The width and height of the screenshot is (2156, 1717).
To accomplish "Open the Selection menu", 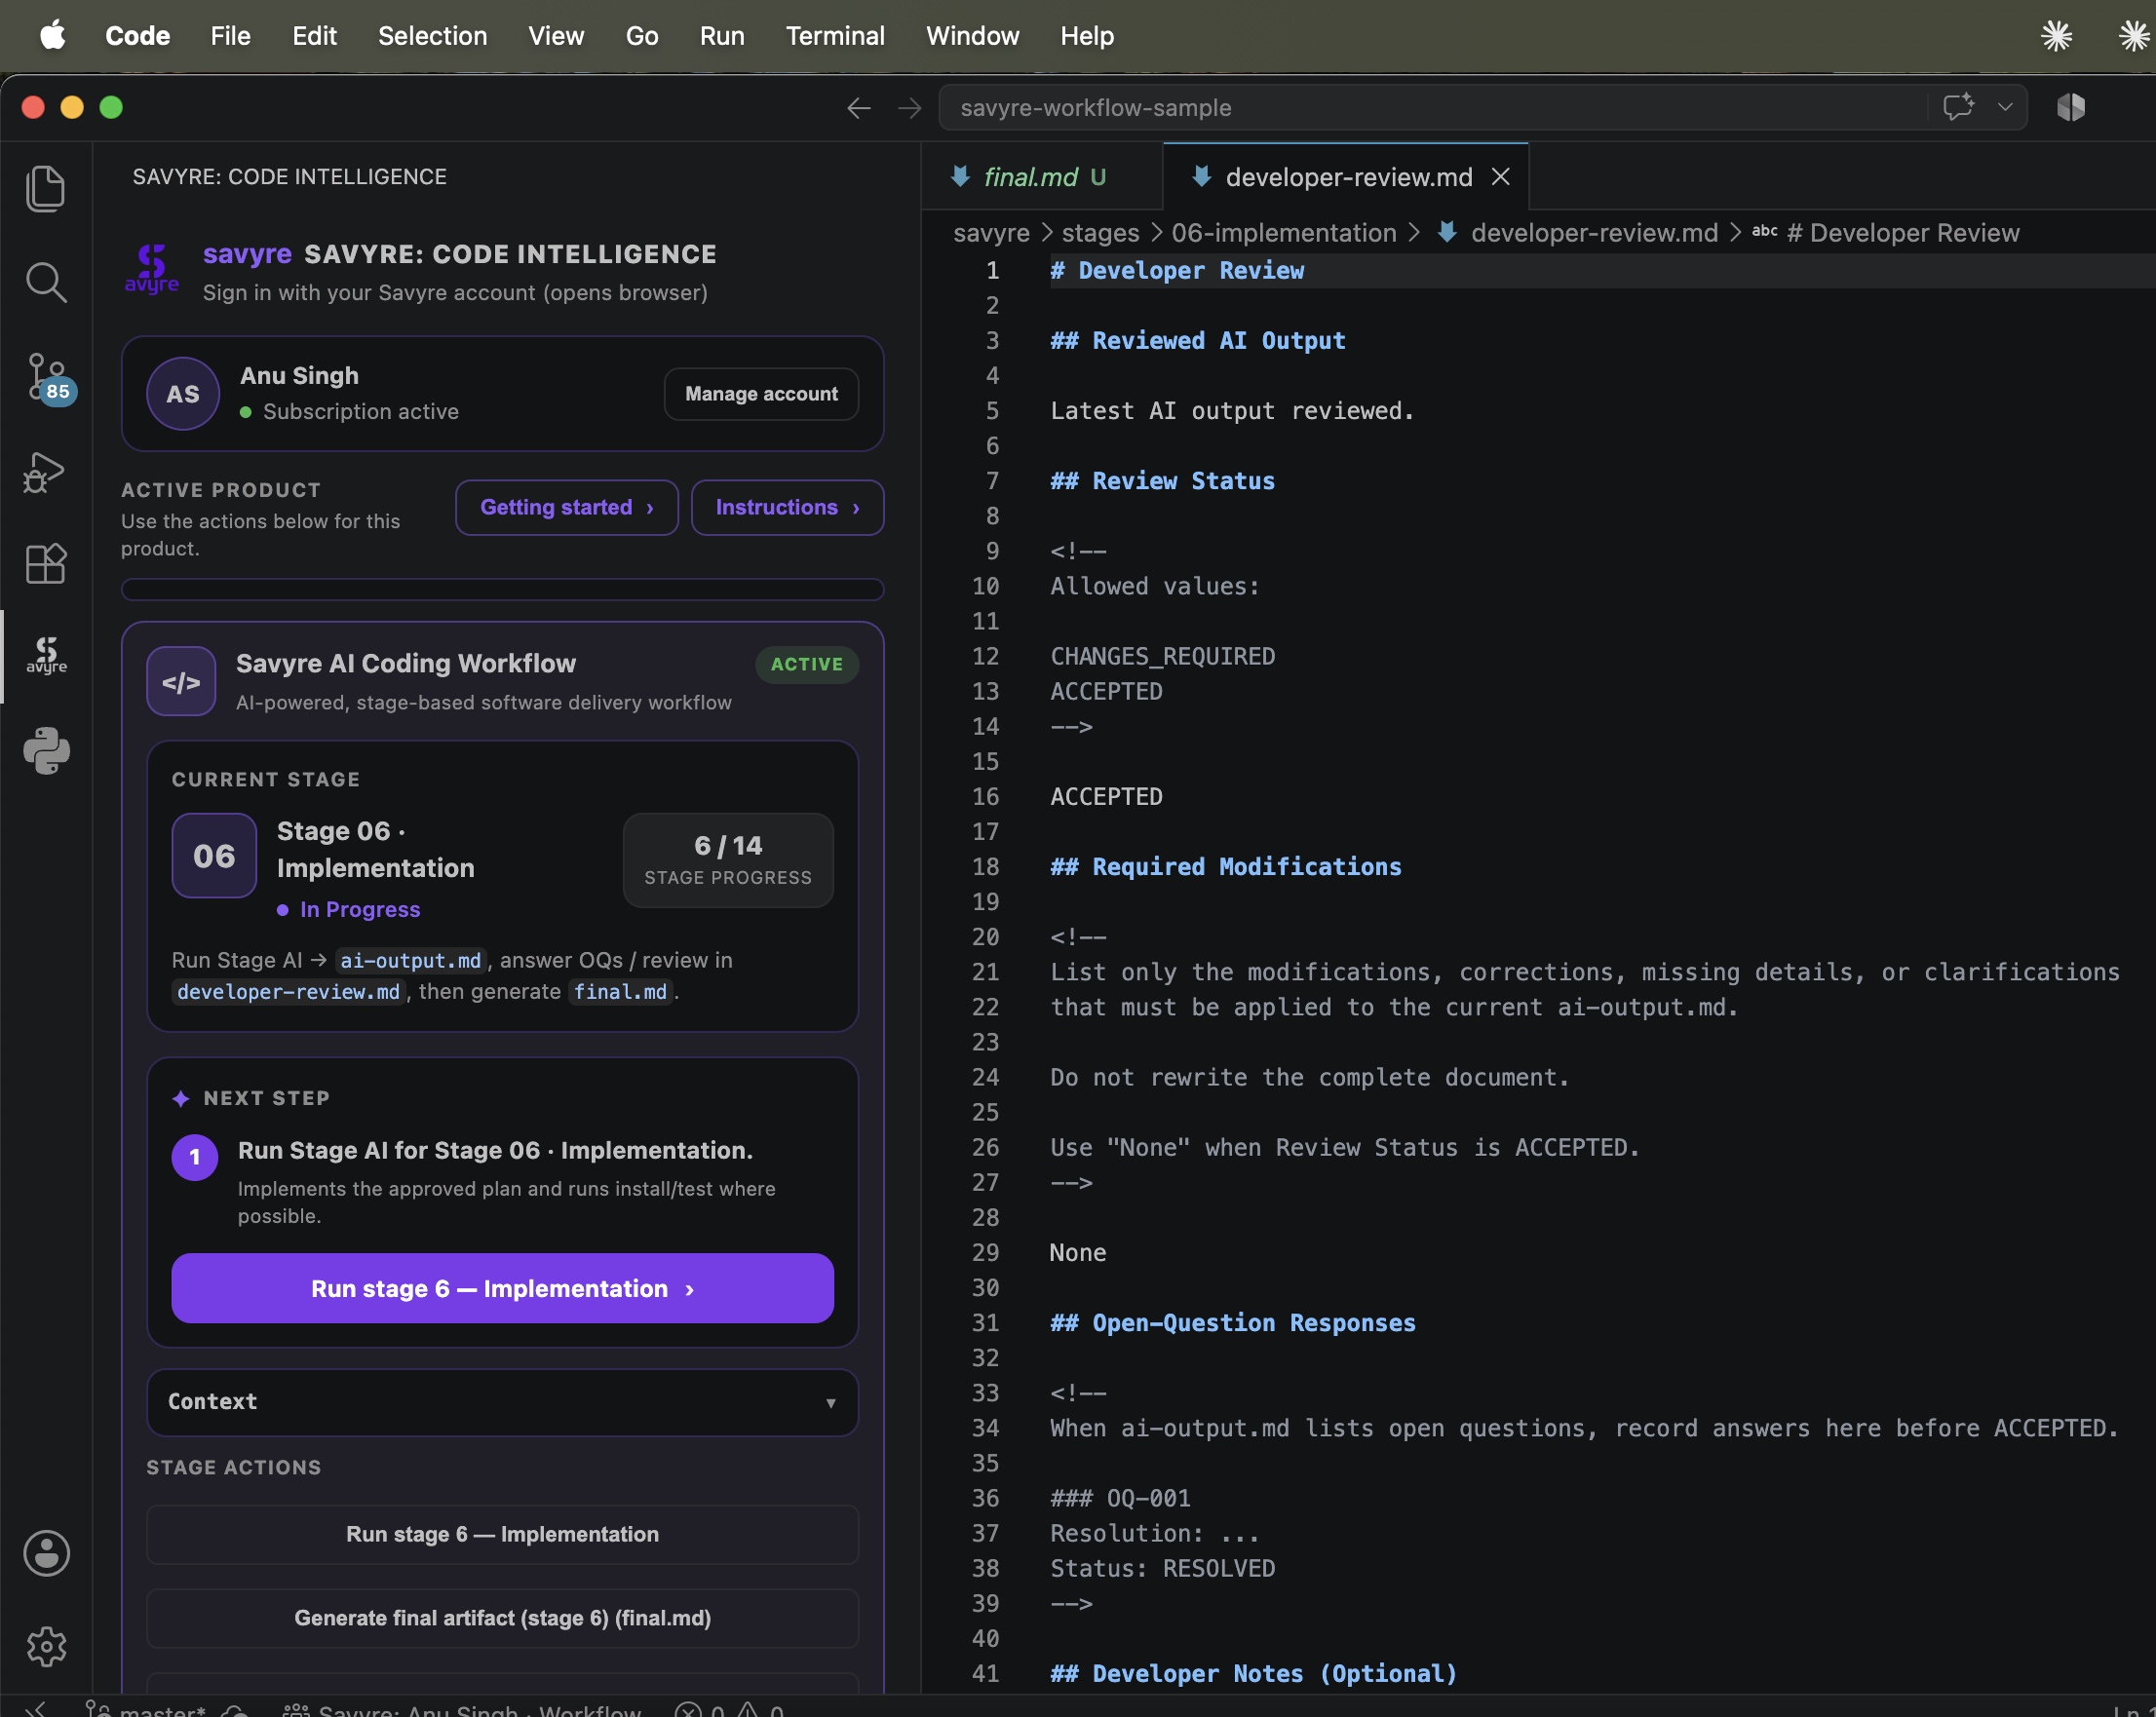I will (432, 36).
